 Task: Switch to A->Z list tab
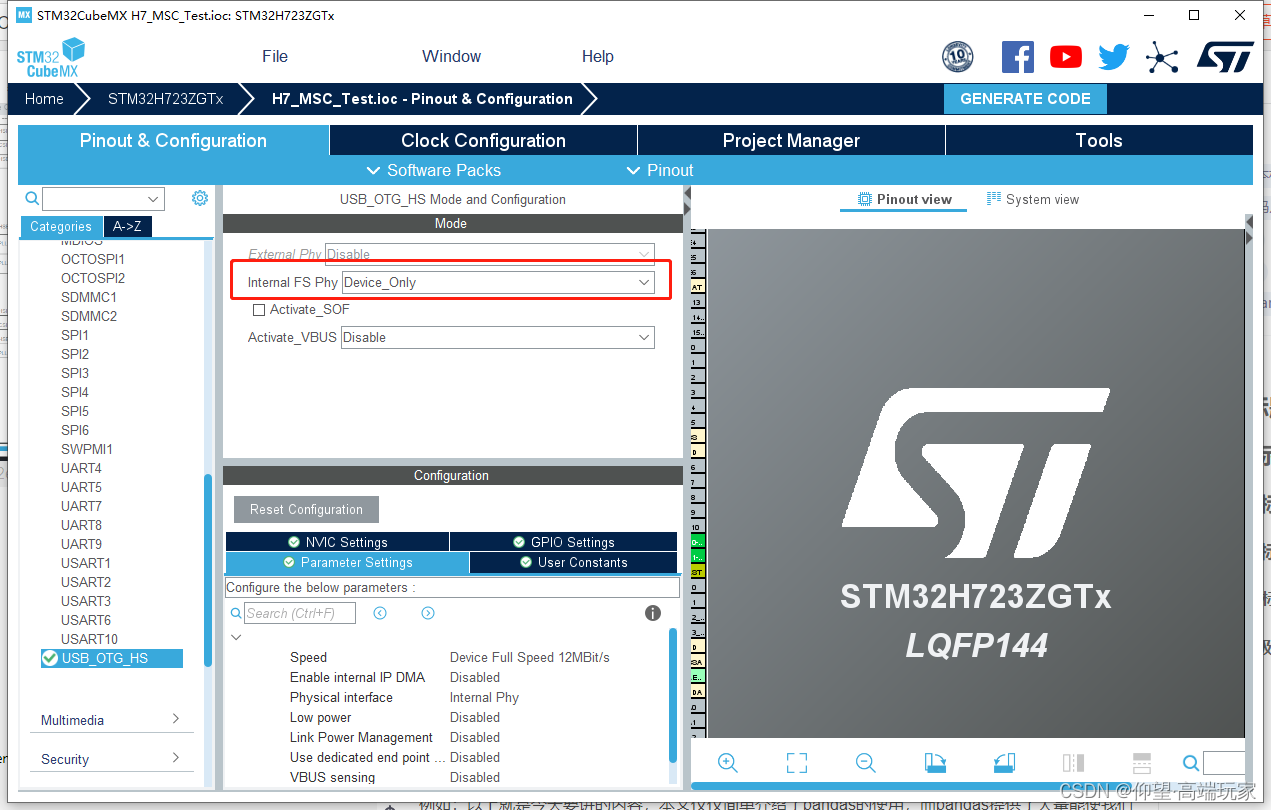[127, 226]
